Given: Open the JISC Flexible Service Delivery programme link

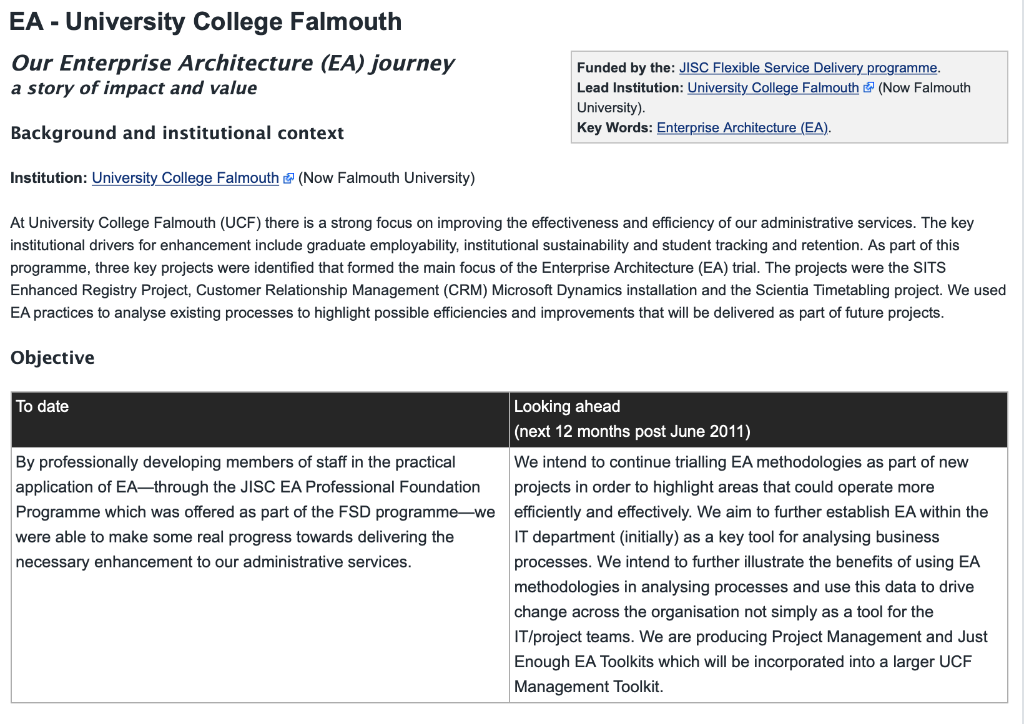Looking at the screenshot, I should [808, 68].
